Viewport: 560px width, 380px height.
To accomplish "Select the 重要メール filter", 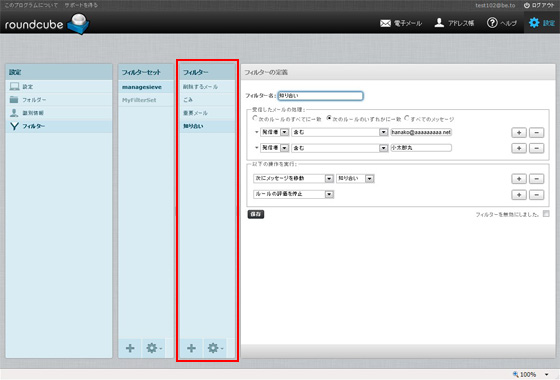I will 207,113.
